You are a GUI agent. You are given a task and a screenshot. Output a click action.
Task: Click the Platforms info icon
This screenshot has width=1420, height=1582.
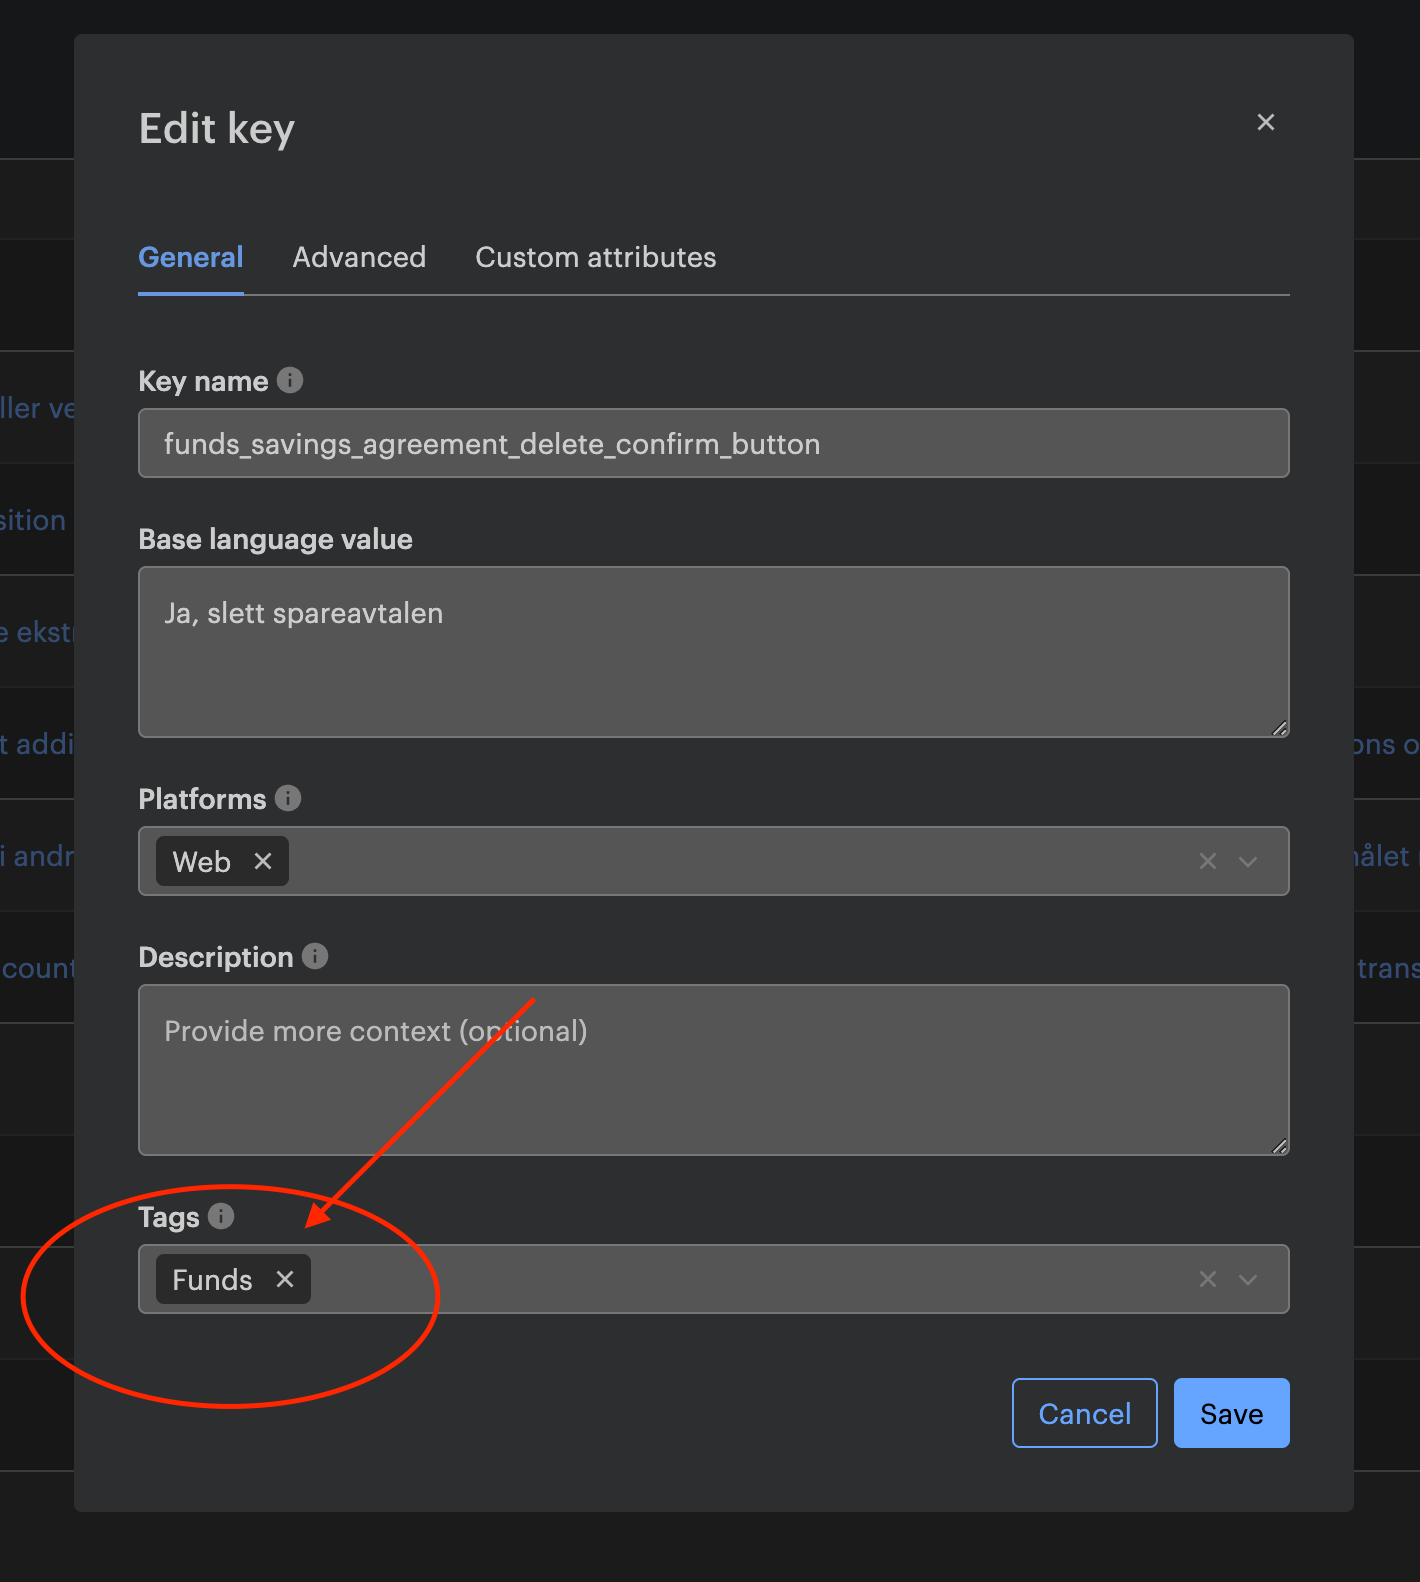[288, 798]
